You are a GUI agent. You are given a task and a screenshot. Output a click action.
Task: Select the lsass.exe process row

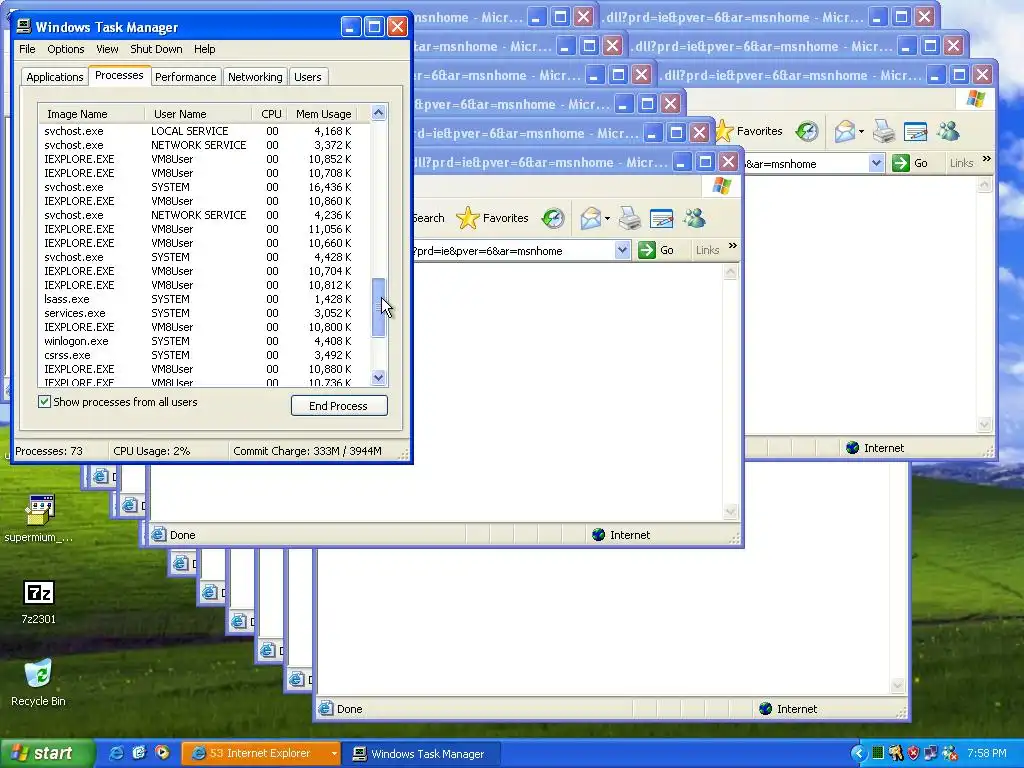[204, 299]
